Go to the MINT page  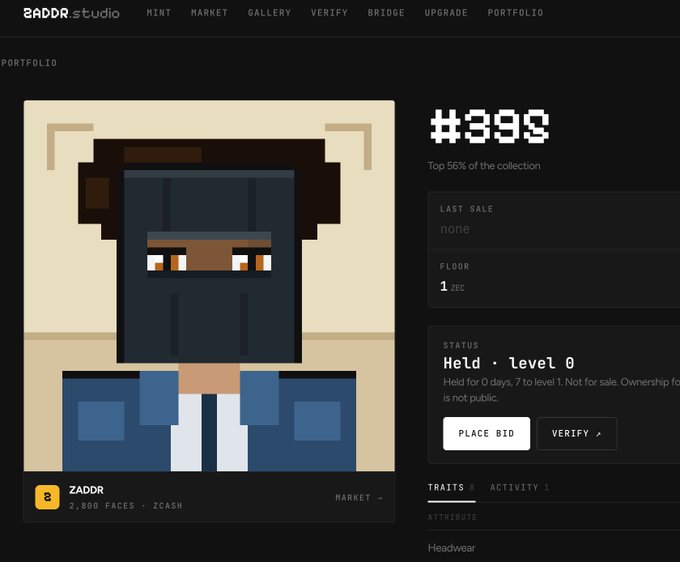click(159, 13)
